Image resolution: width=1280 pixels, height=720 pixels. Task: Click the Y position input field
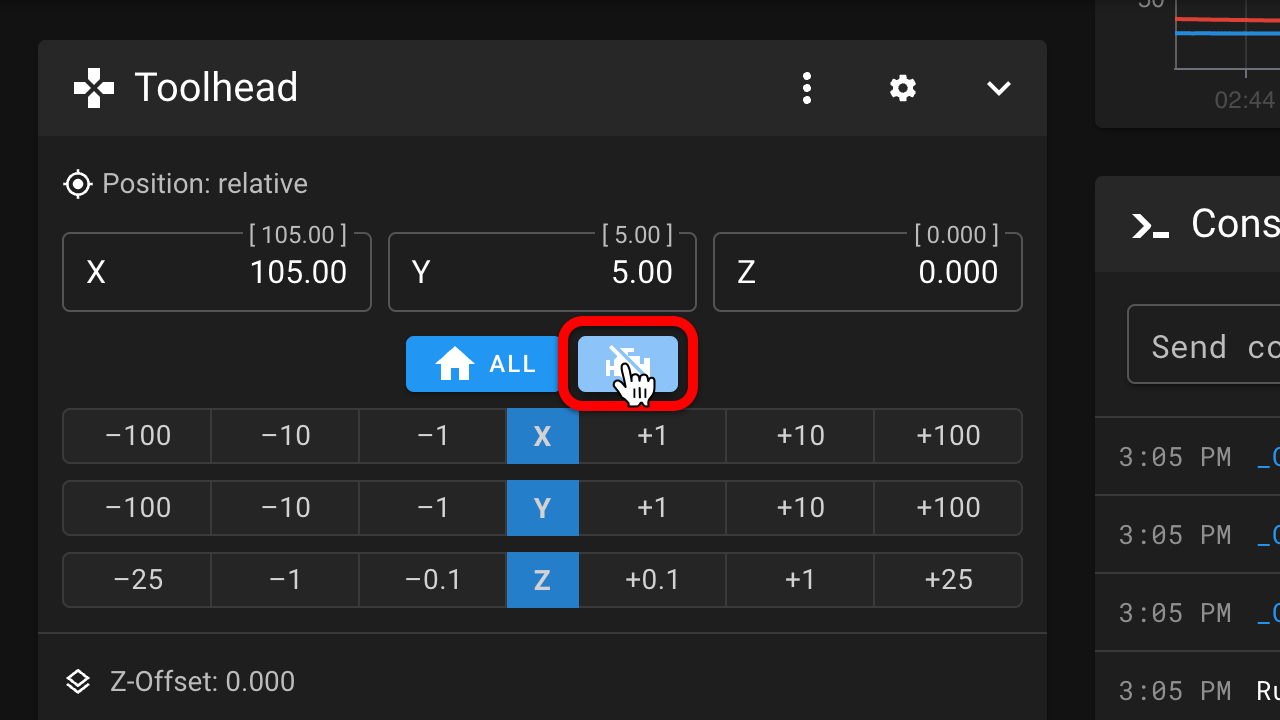pyautogui.click(x=542, y=272)
